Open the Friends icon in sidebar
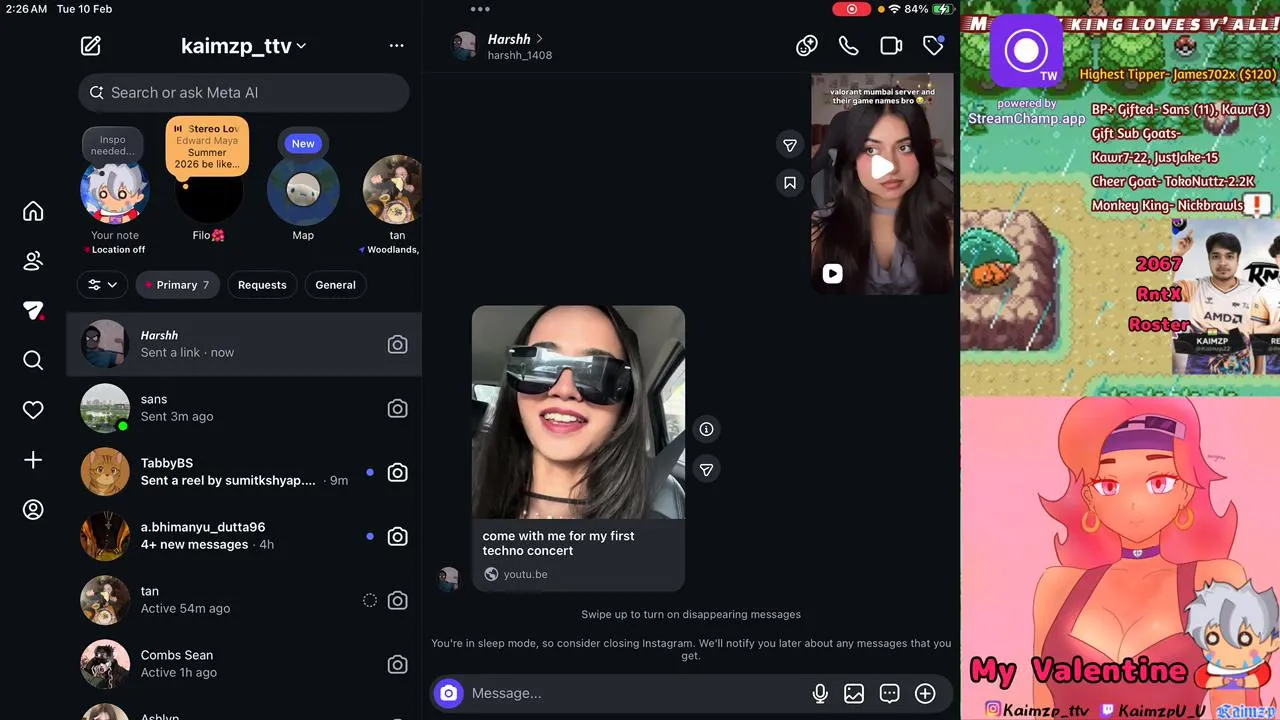The height and width of the screenshot is (720, 1280). tap(33, 261)
